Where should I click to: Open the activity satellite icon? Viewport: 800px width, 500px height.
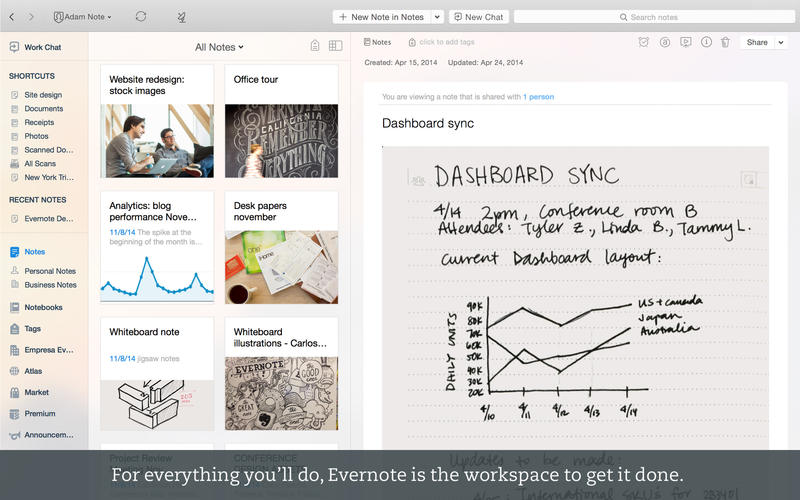(181, 17)
